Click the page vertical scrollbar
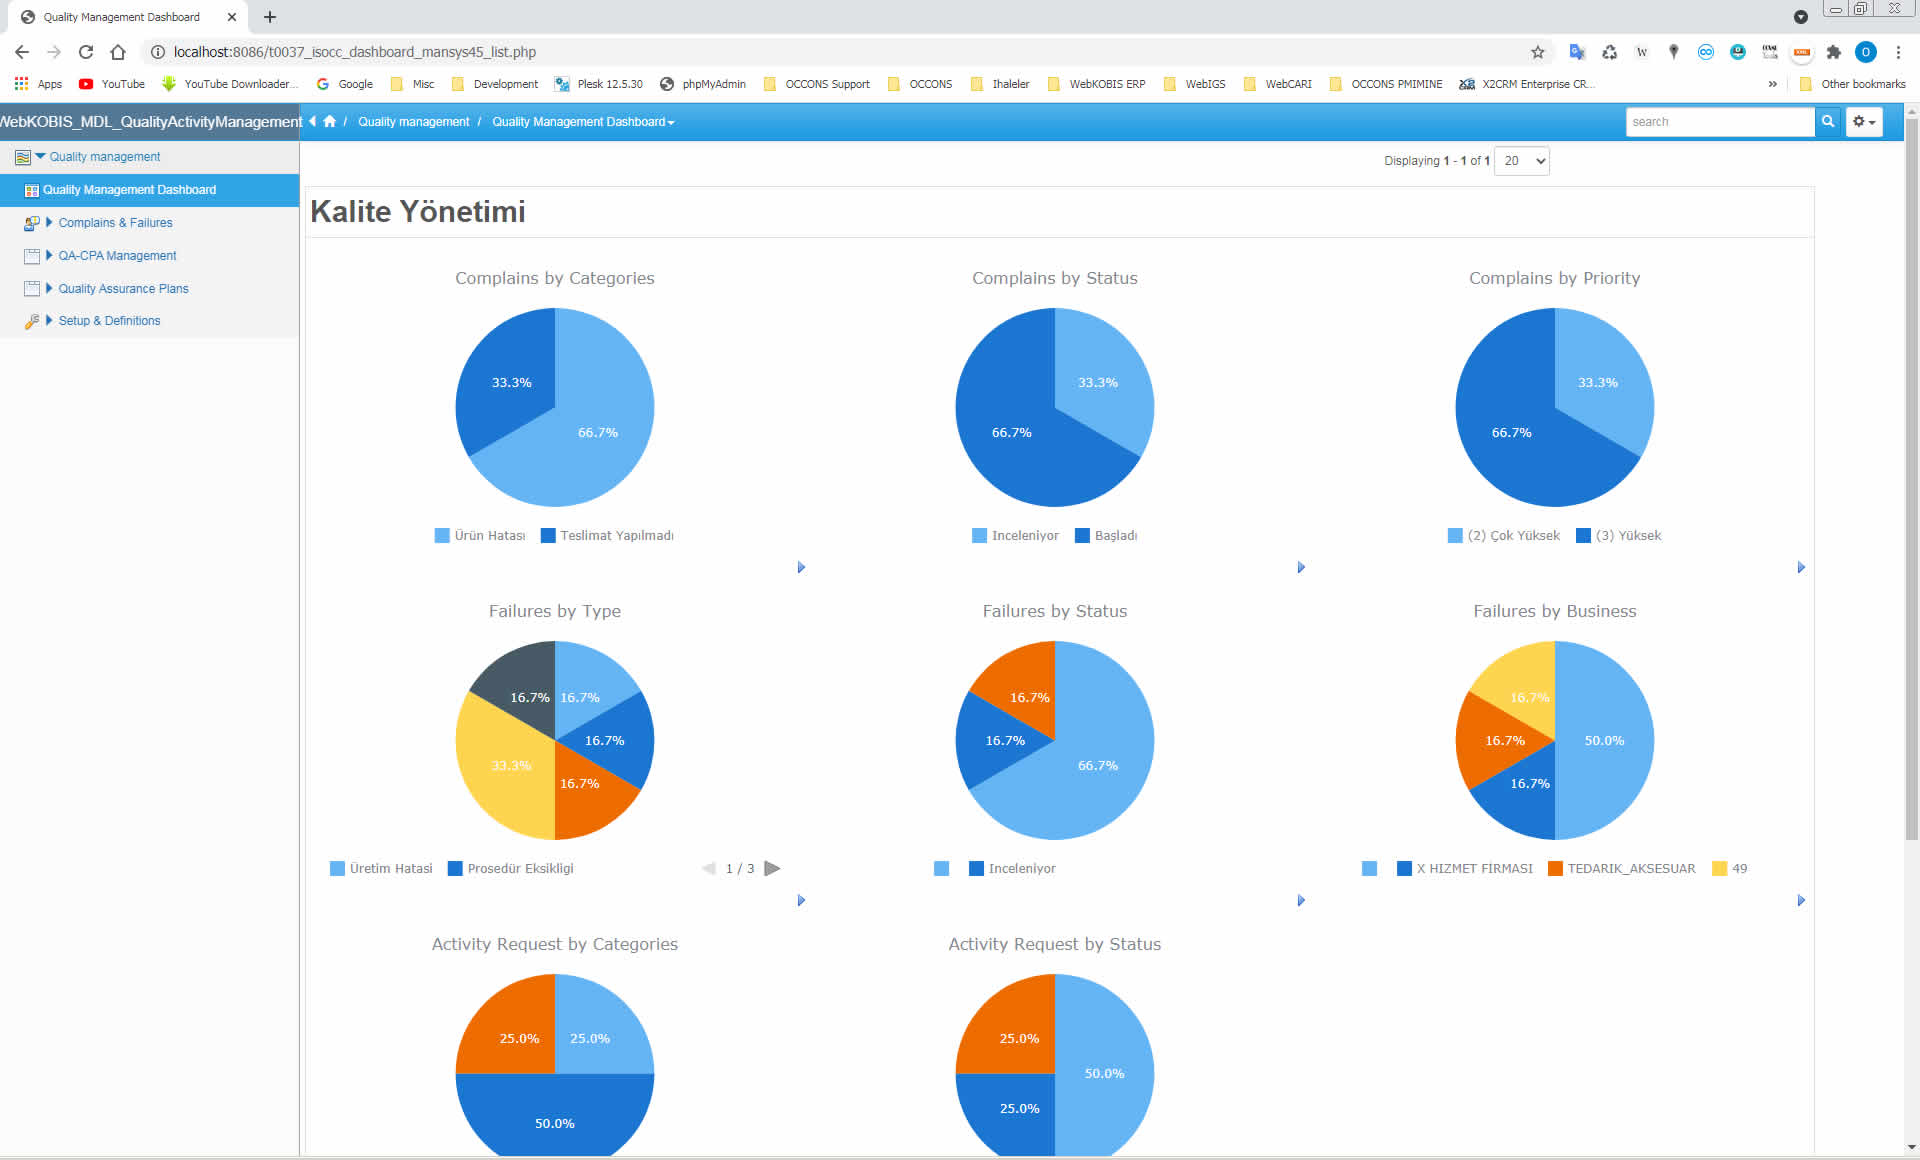The width and height of the screenshot is (1920, 1160). tap(1912, 480)
